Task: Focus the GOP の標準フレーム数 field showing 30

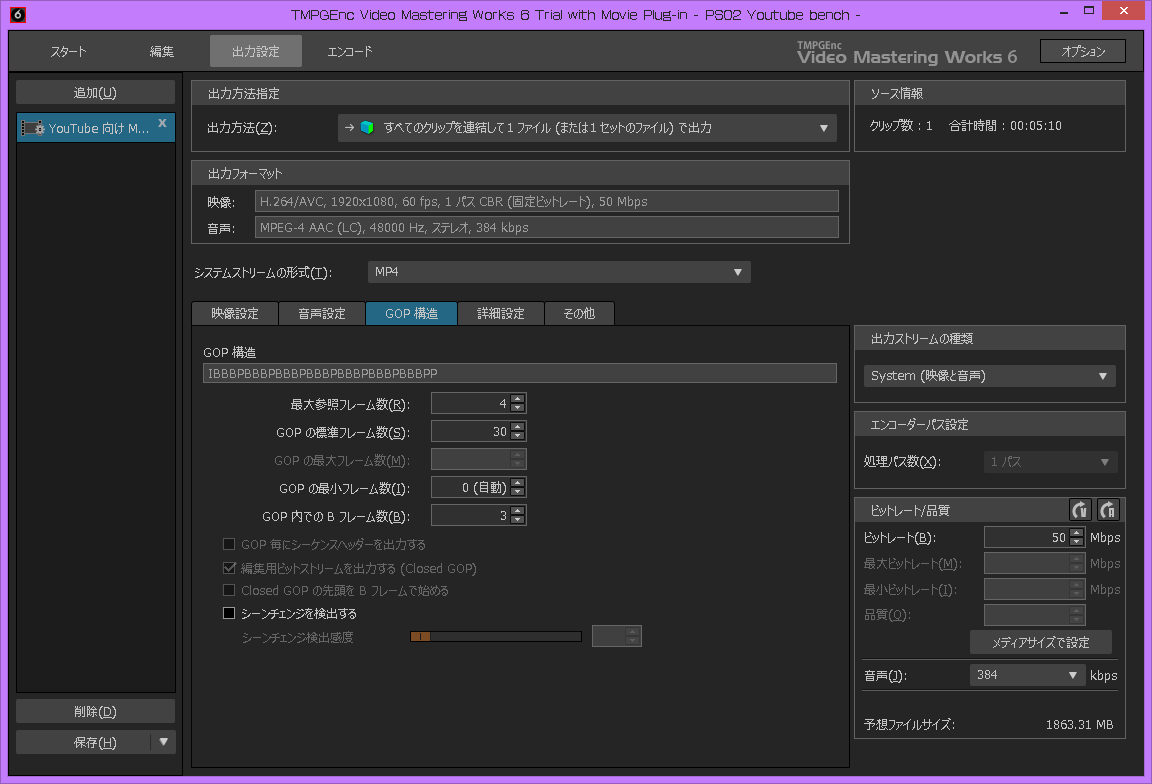Action: click(471, 431)
